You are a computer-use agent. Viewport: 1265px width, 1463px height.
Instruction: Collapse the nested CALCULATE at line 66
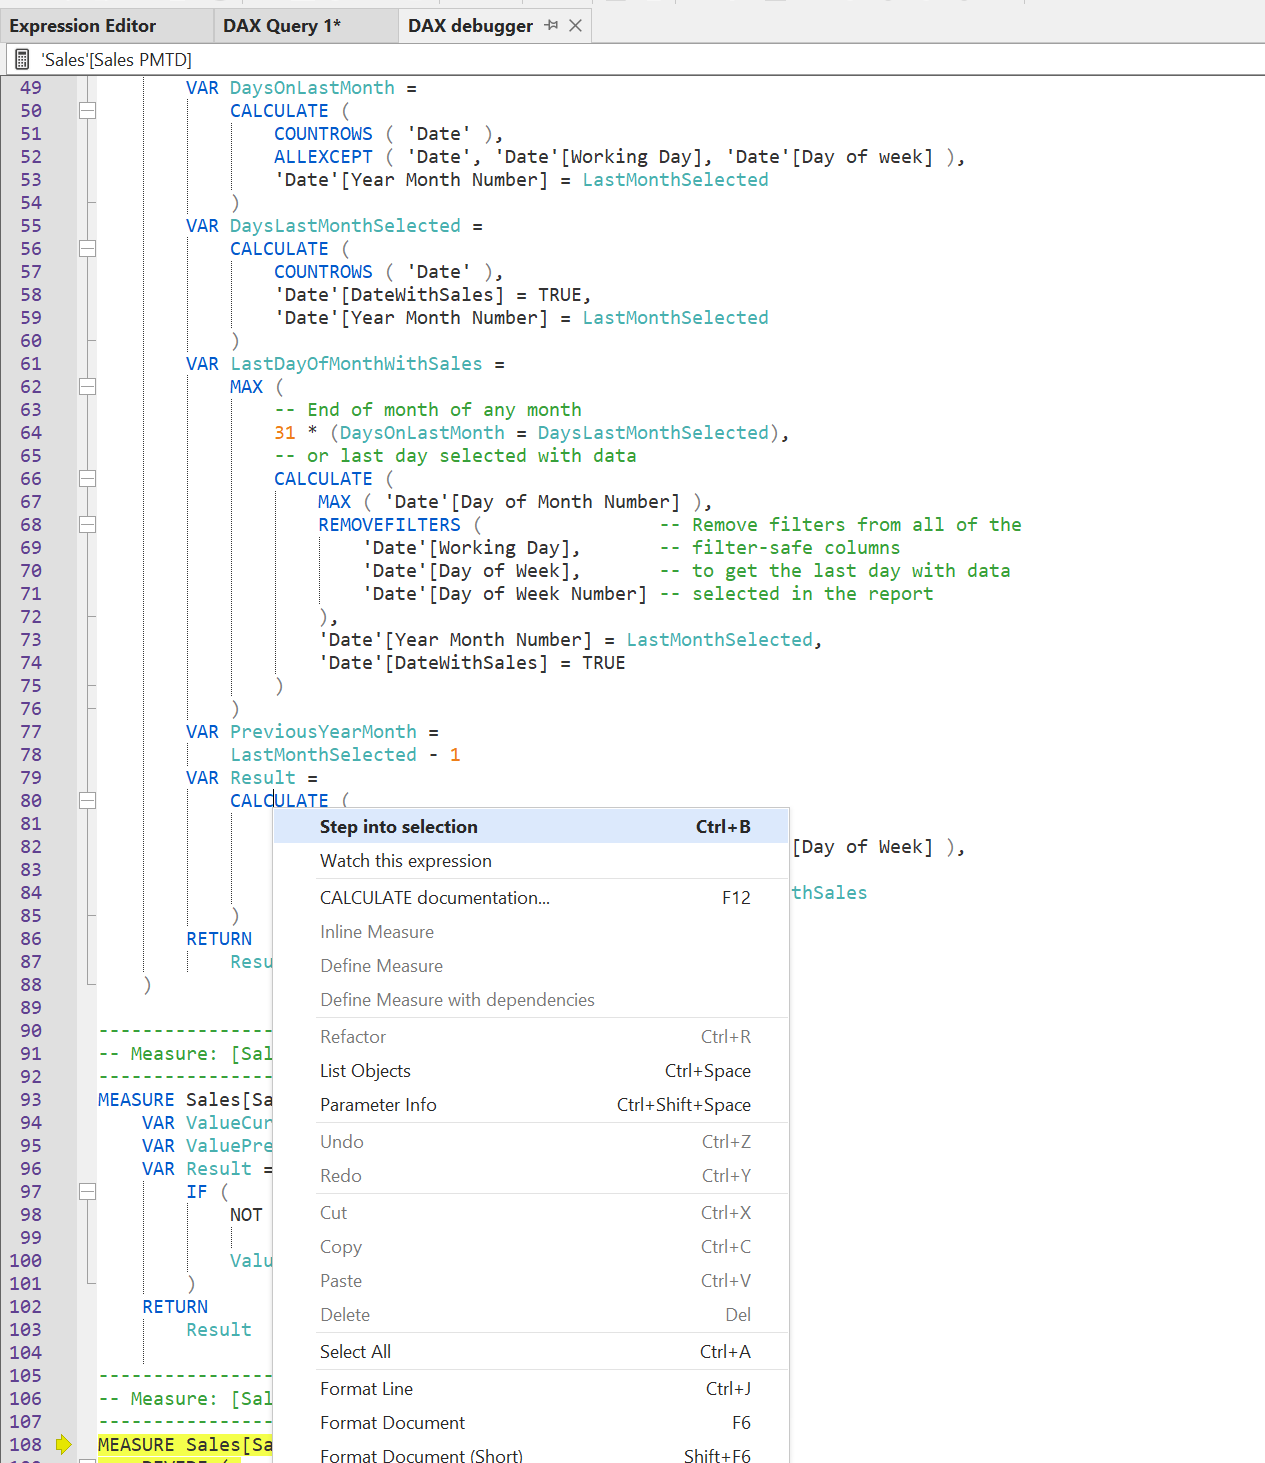[x=88, y=479]
